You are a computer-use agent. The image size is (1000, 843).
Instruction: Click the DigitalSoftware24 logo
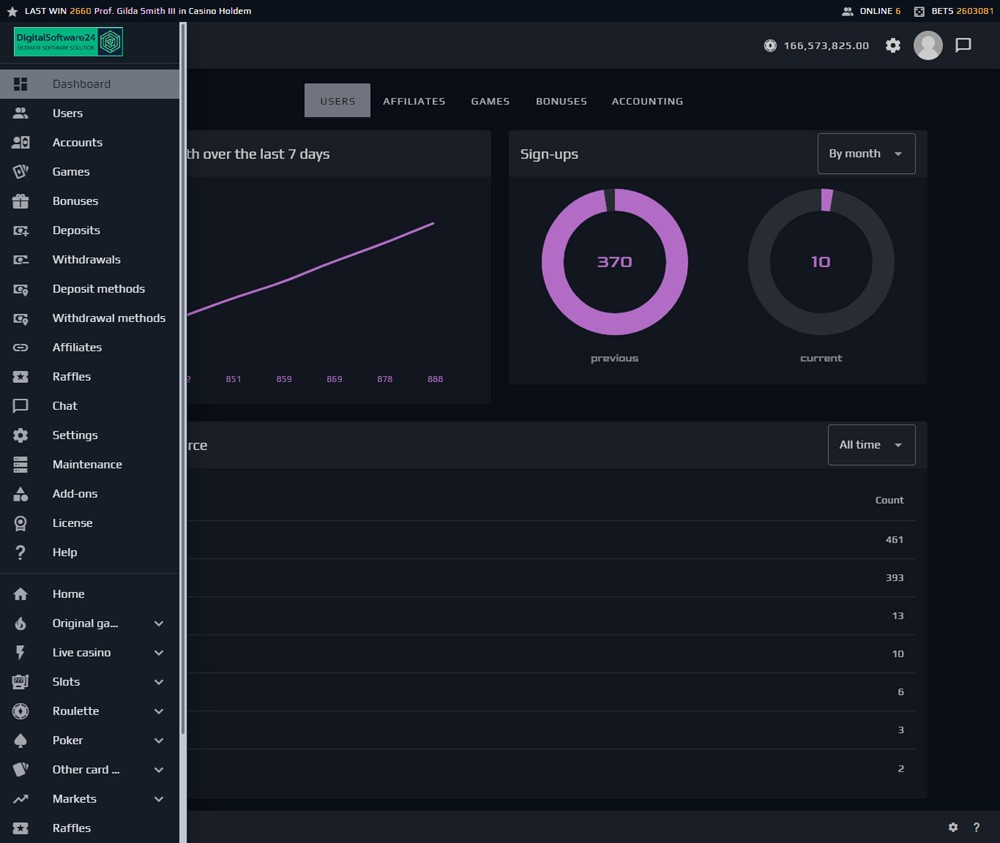tap(68, 42)
